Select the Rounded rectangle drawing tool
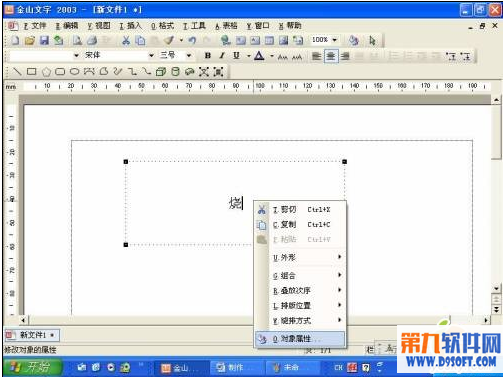Image resolution: width=503 pixels, height=377 pixels. (x=60, y=71)
